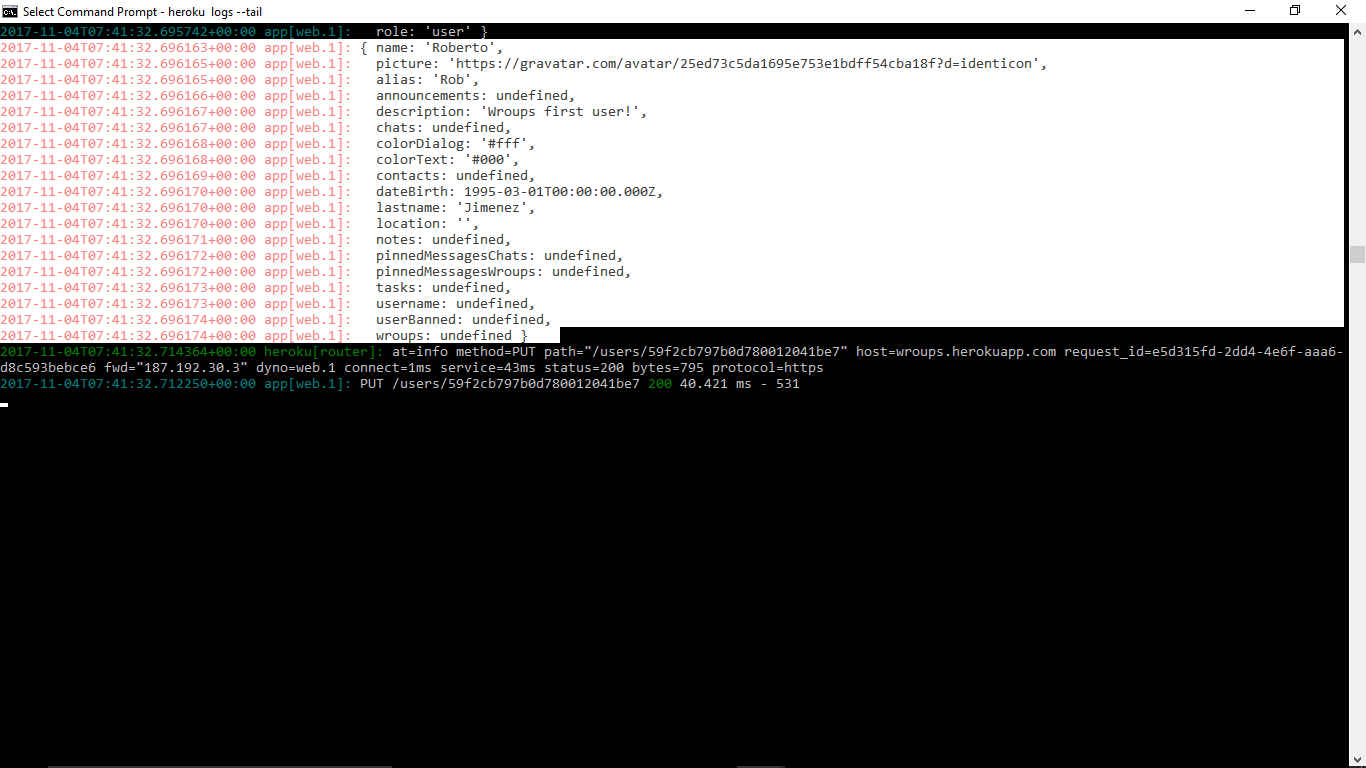Click the text 'method=PUT' in router line
1366x768 pixels.
pyautogui.click(x=495, y=352)
